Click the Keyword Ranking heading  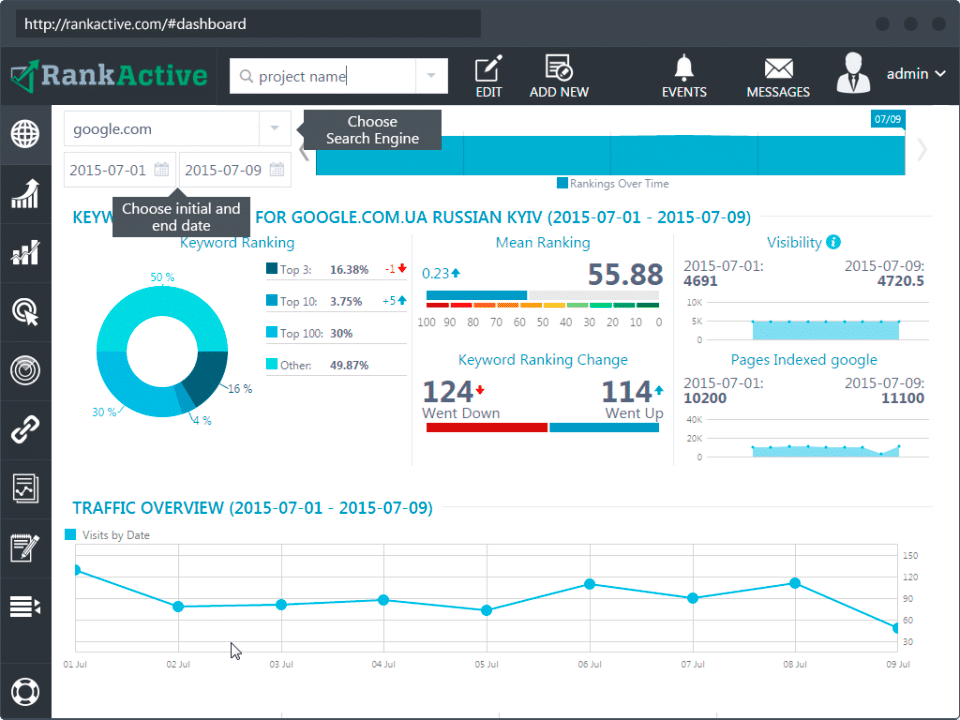237,242
